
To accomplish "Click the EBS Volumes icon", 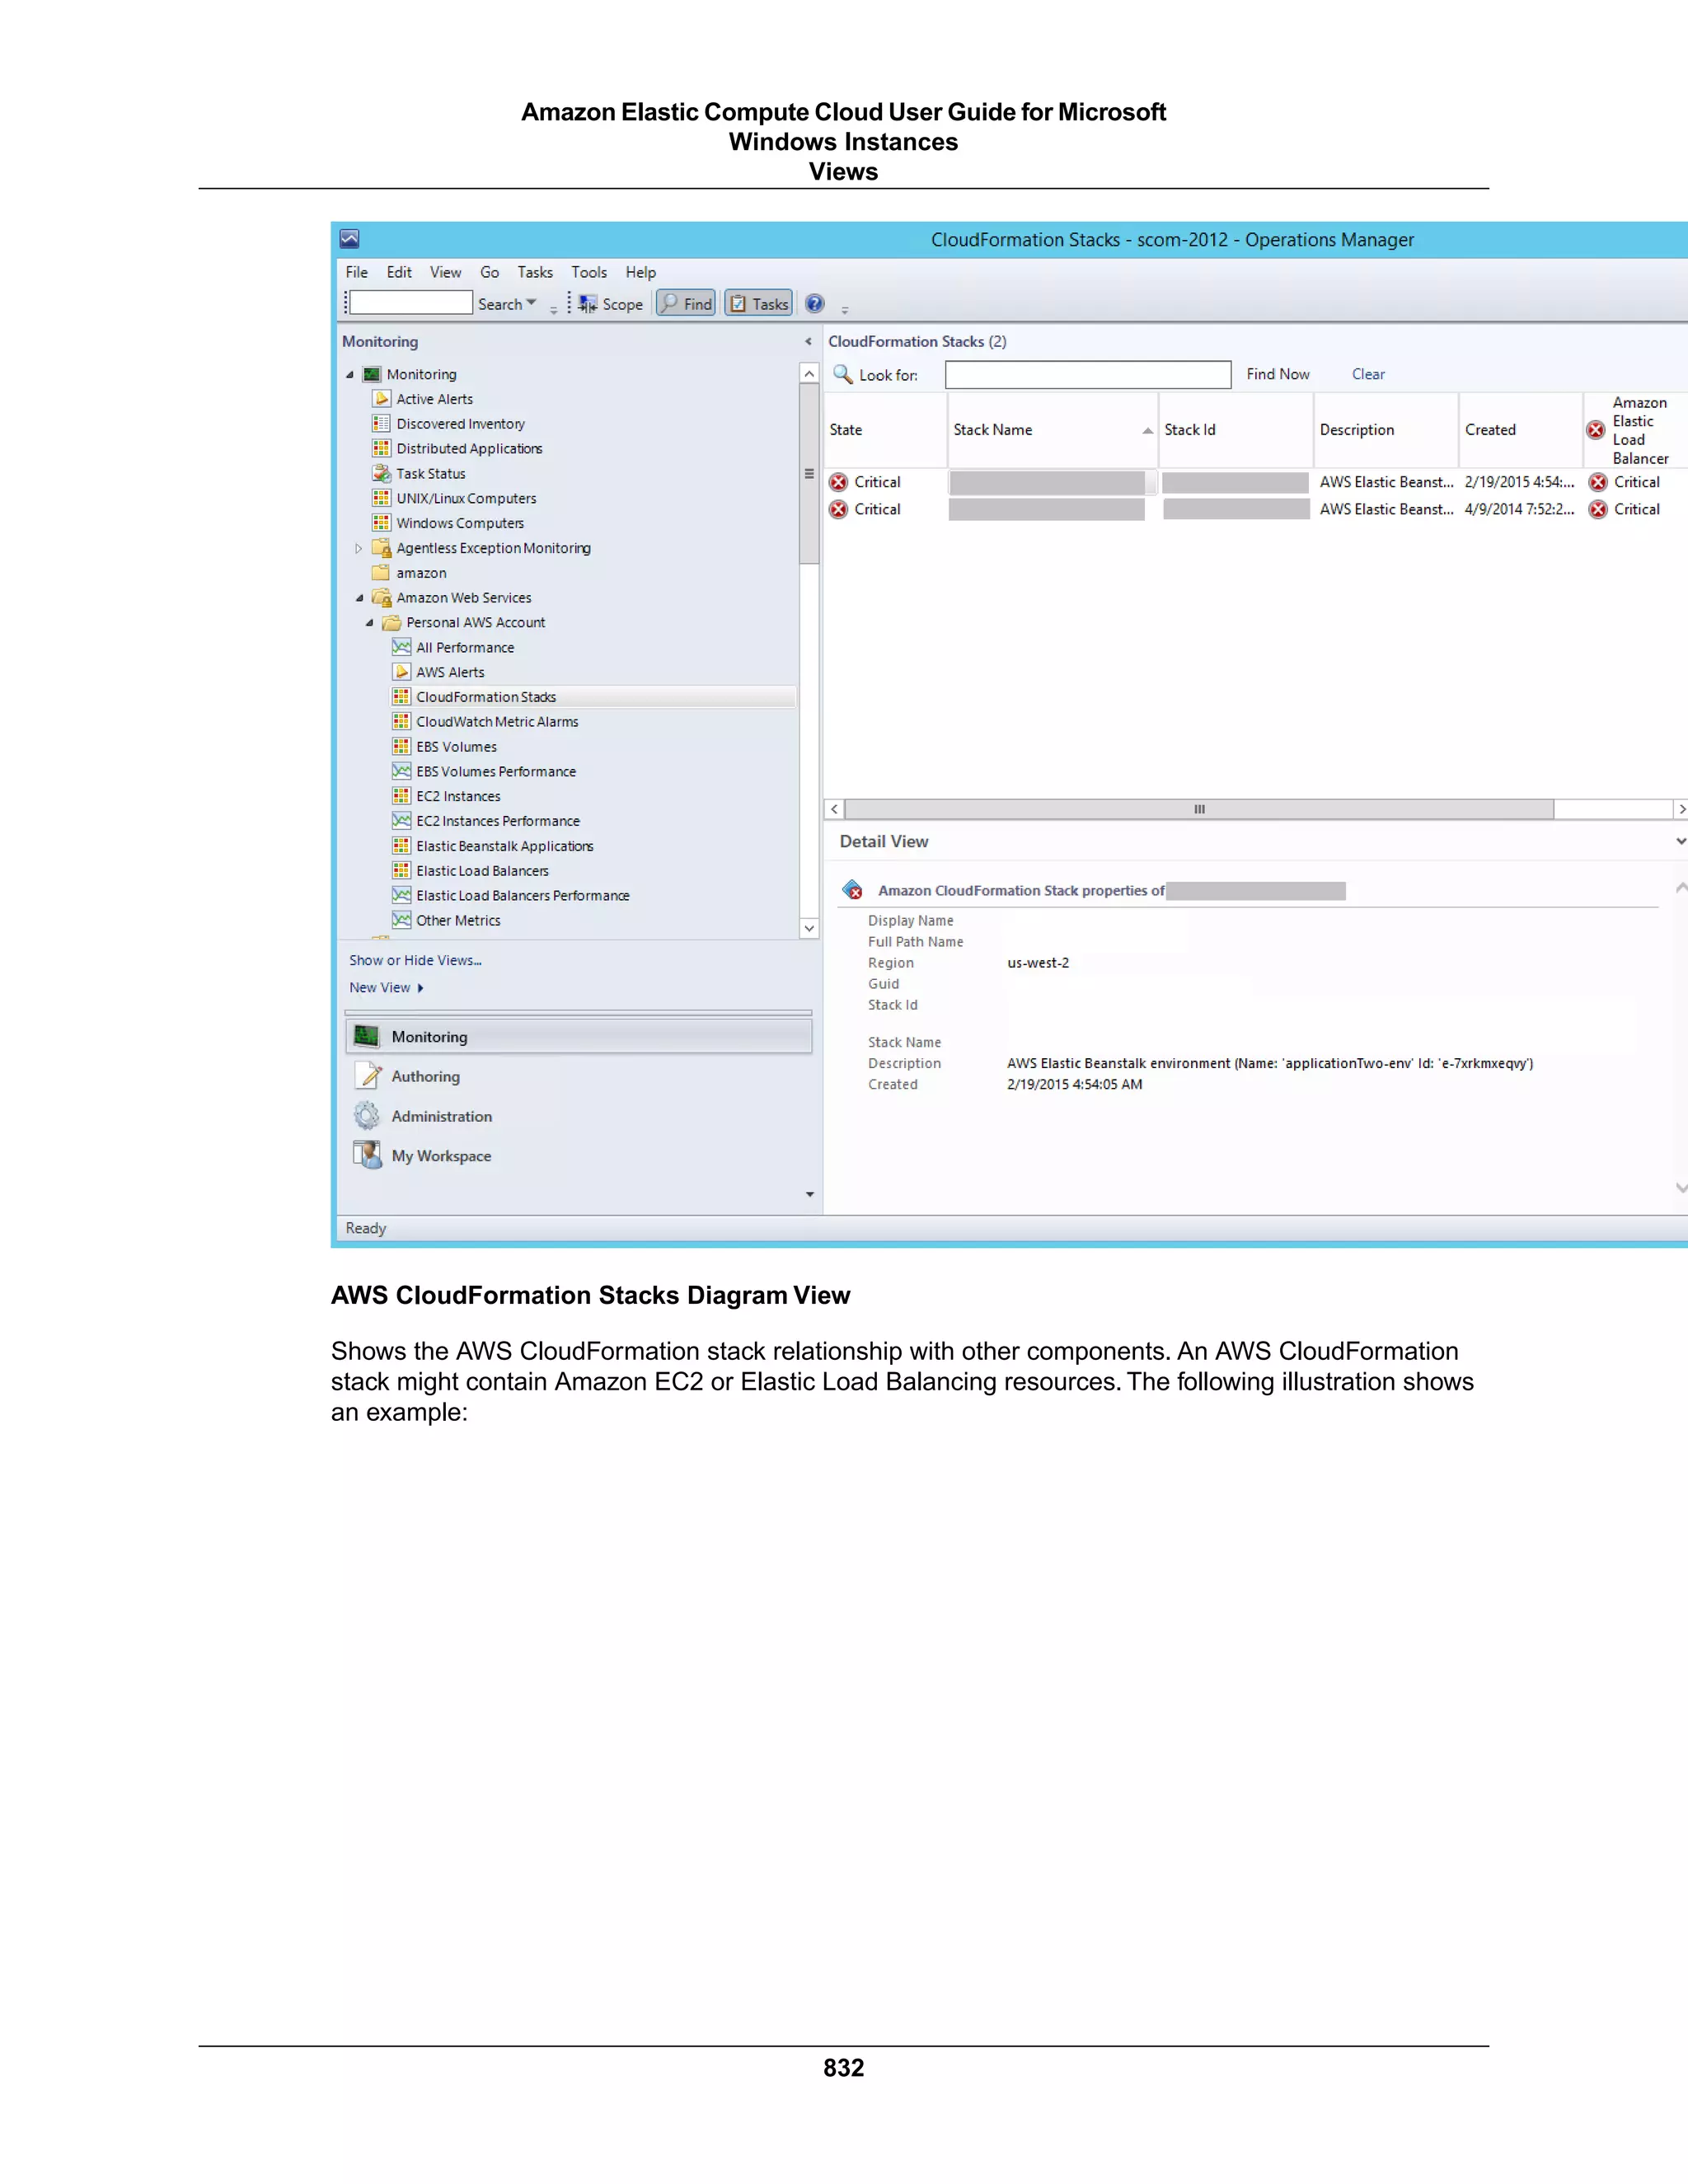I will tap(401, 746).
